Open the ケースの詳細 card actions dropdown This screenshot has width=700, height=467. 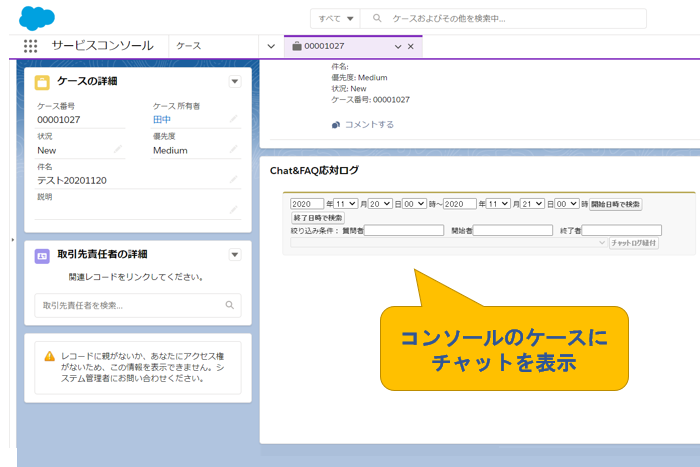pos(235,82)
